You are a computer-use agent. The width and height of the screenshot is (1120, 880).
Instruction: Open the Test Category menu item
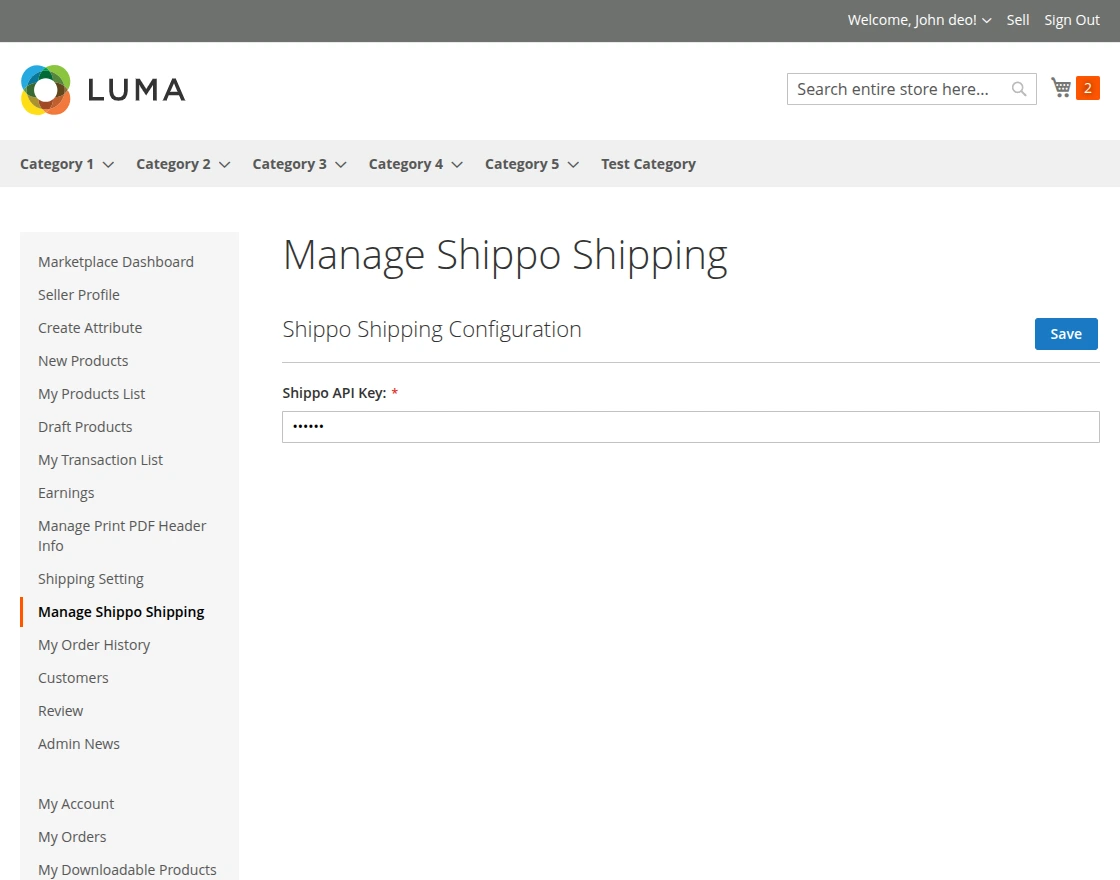pyautogui.click(x=649, y=164)
